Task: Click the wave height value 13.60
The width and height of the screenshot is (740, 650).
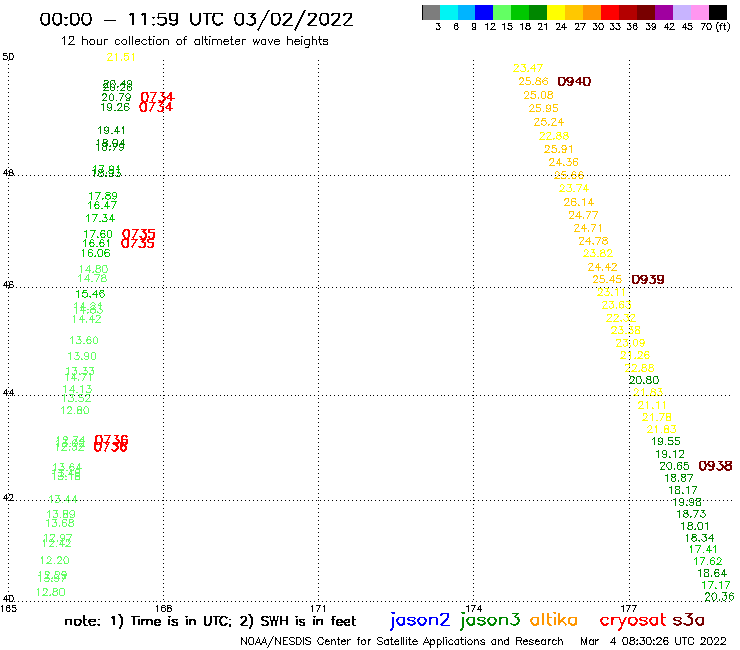Action: tap(84, 340)
